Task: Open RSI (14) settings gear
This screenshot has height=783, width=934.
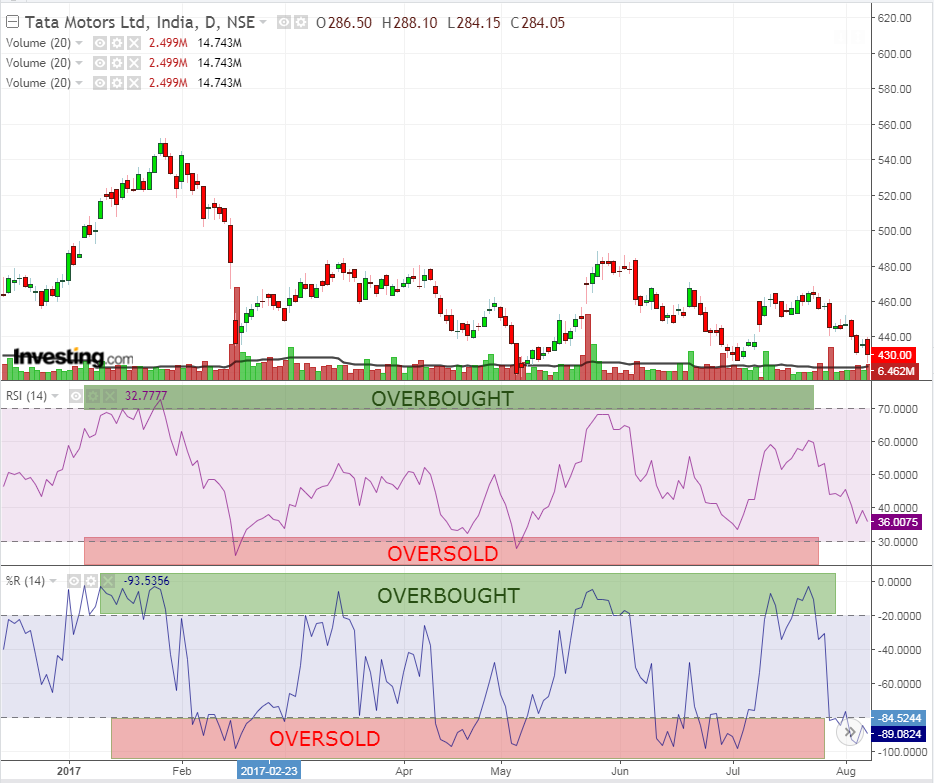Action: (x=92, y=396)
